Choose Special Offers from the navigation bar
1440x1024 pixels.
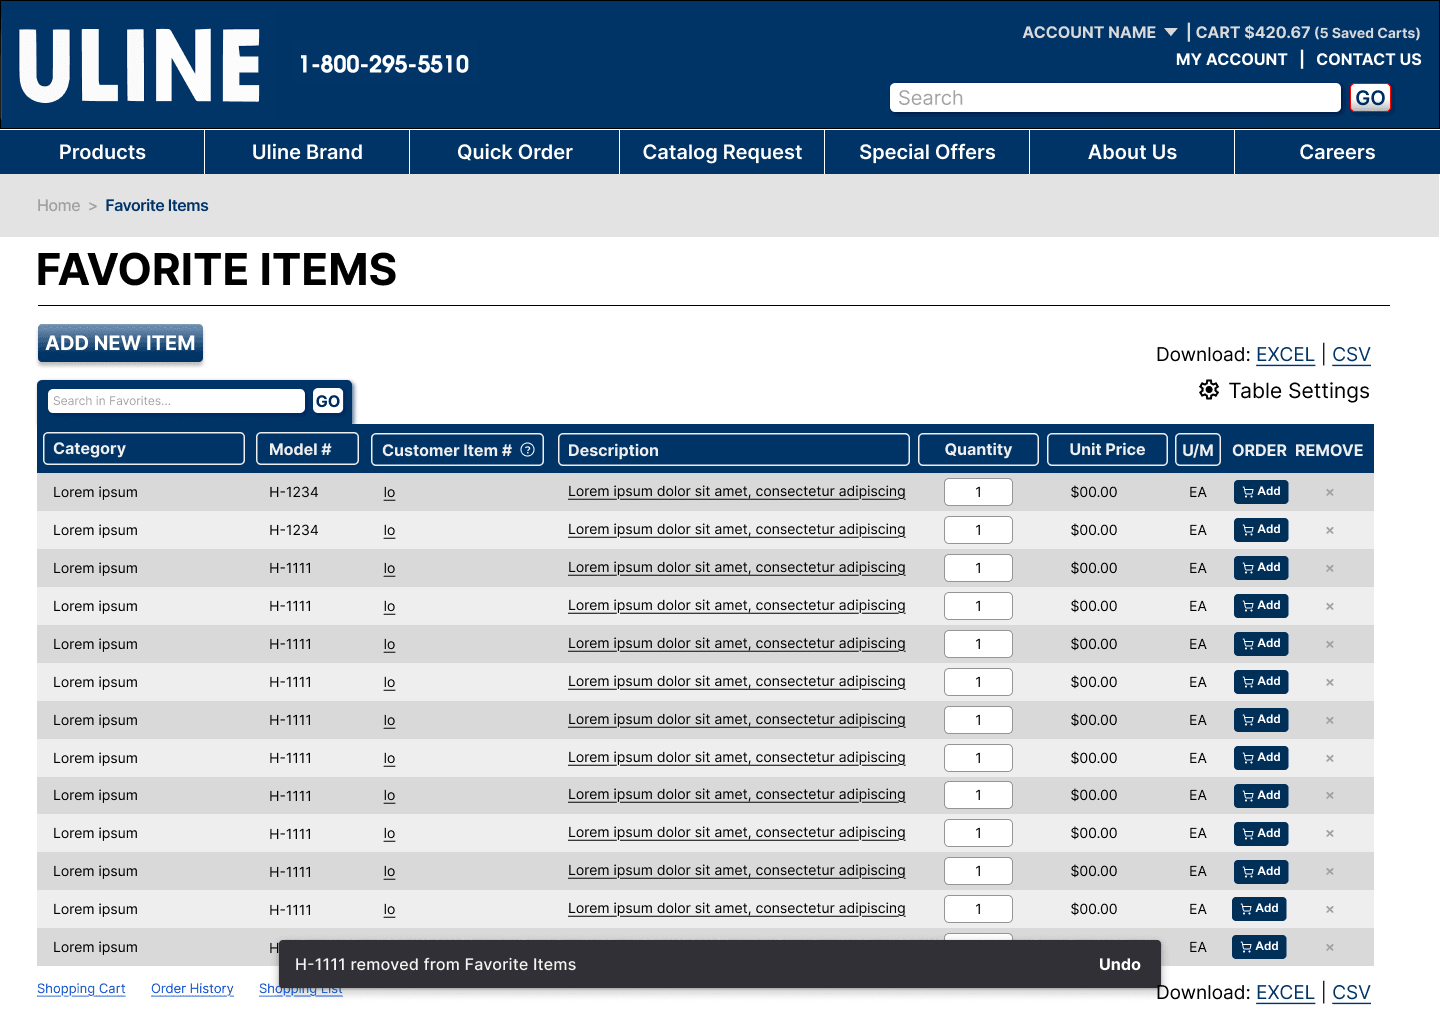927,152
